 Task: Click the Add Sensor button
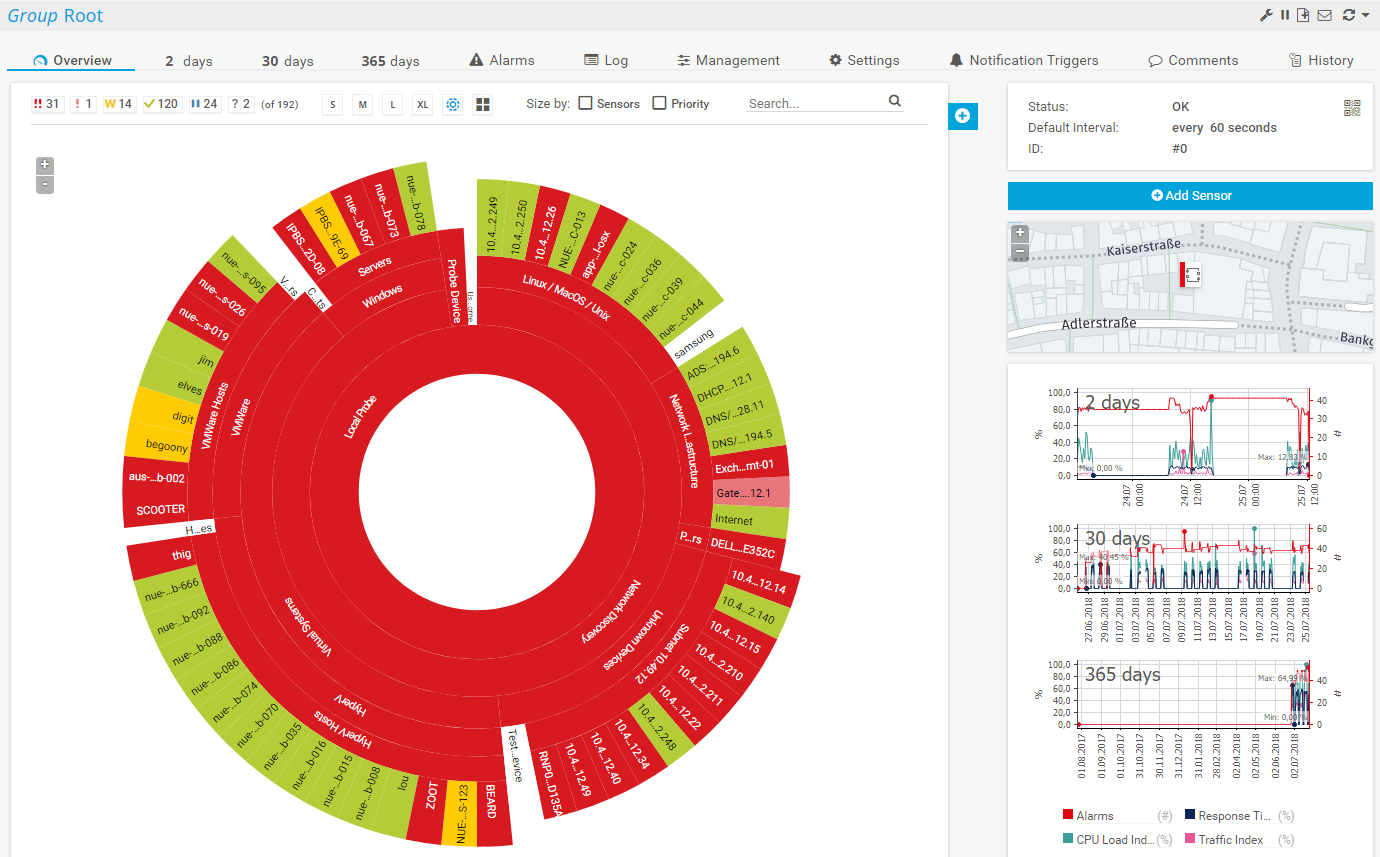pos(1190,195)
